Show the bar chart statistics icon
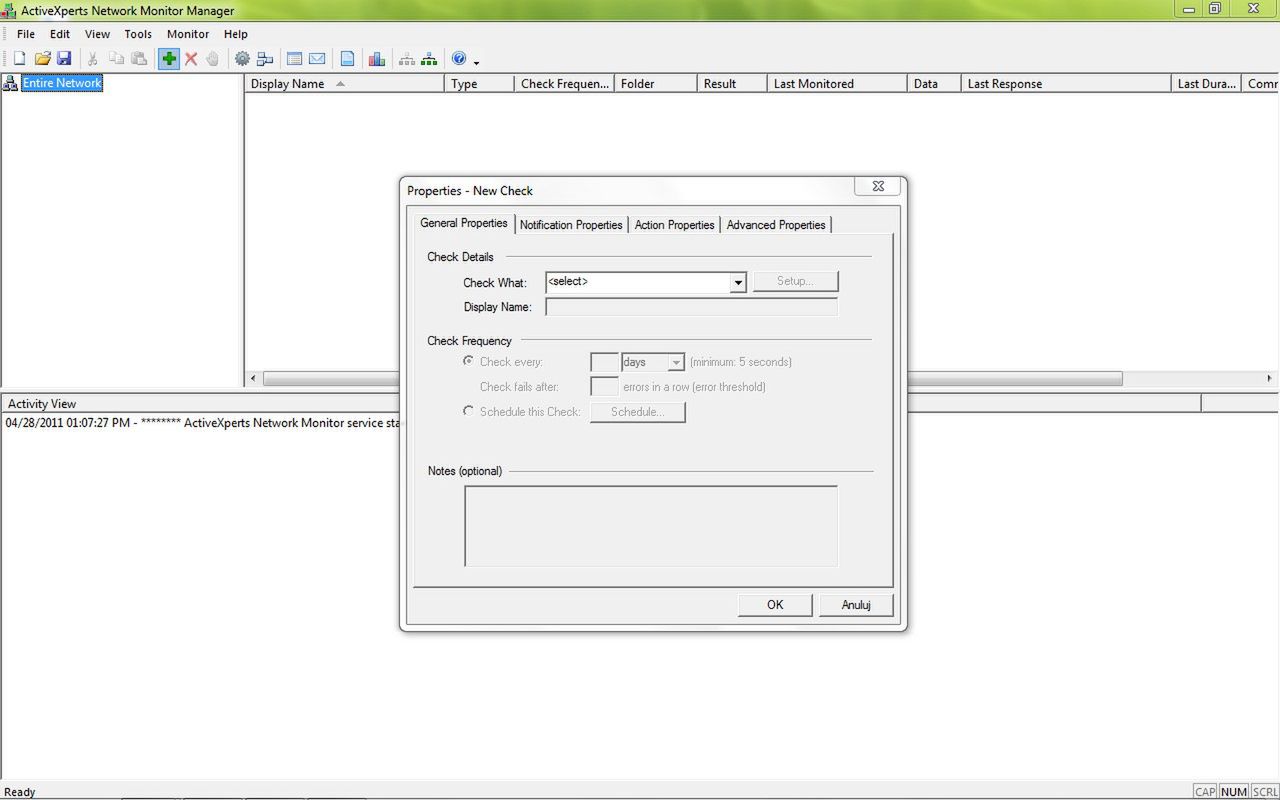Image resolution: width=1280 pixels, height=800 pixels. coord(377,59)
